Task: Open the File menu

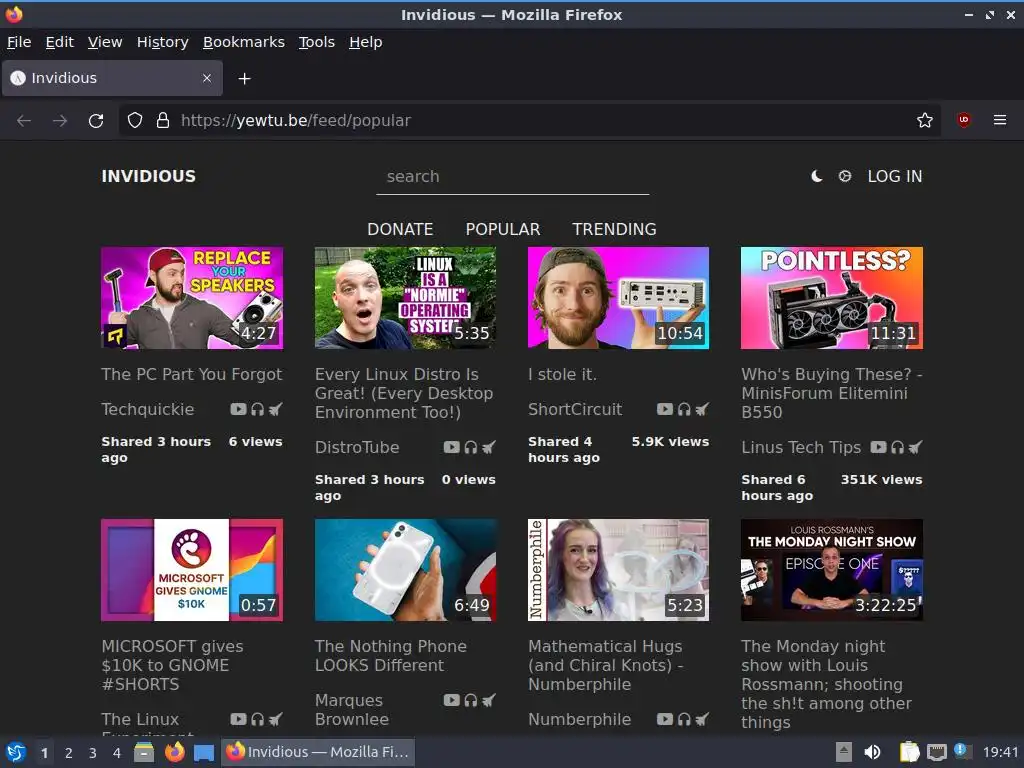Action: [x=19, y=42]
